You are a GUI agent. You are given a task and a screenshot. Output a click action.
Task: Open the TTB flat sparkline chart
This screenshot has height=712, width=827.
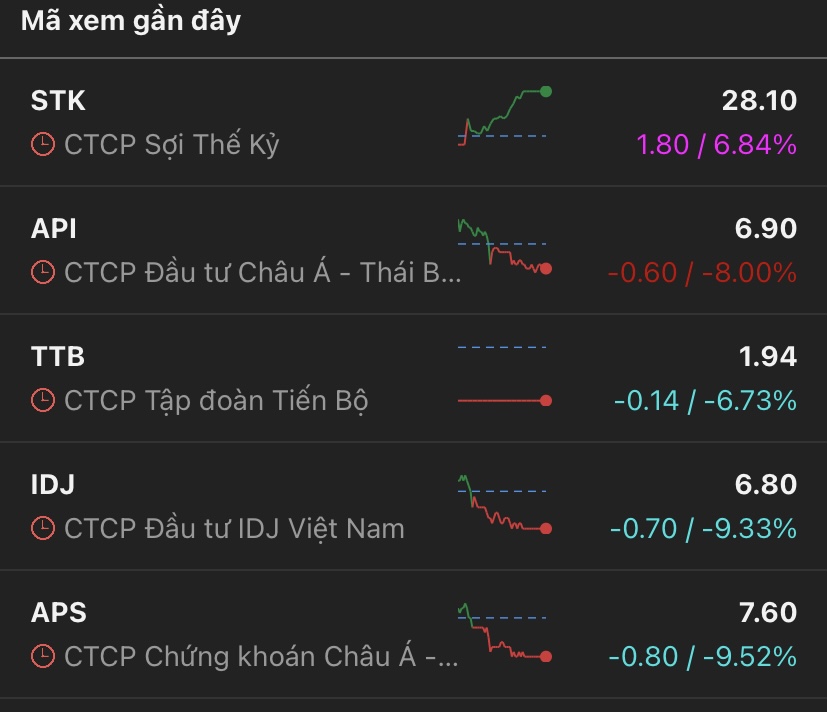tap(503, 376)
